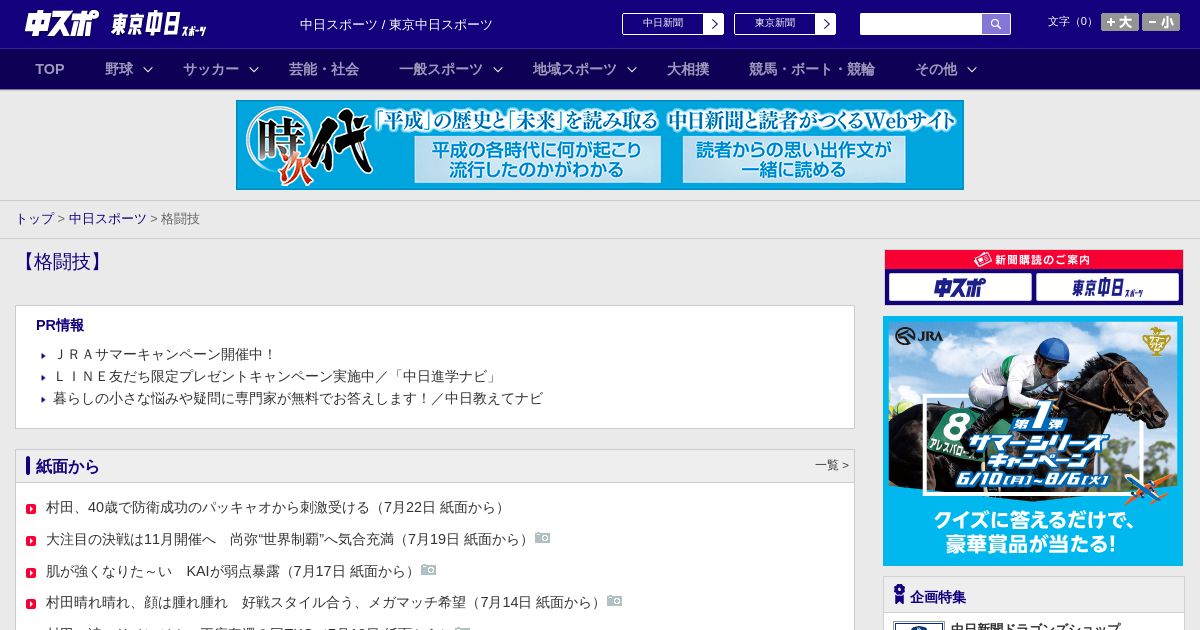Open the トップ breadcrumb link
This screenshot has width=1200, height=630.
click(34, 218)
